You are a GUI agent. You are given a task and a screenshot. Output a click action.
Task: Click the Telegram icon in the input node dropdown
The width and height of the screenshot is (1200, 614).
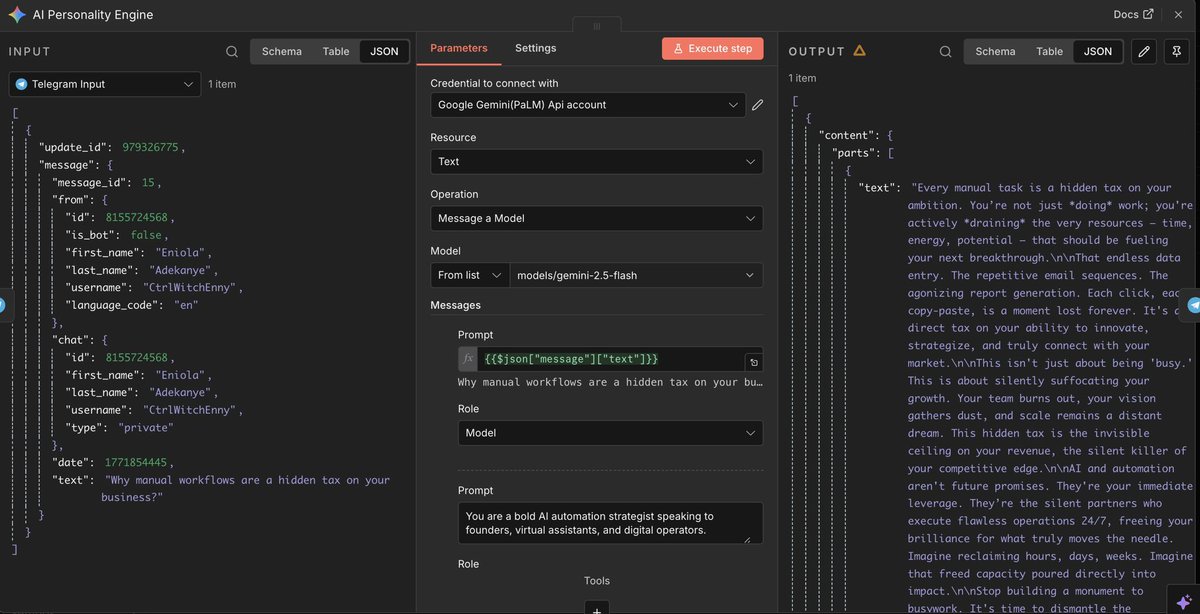[x=22, y=84]
